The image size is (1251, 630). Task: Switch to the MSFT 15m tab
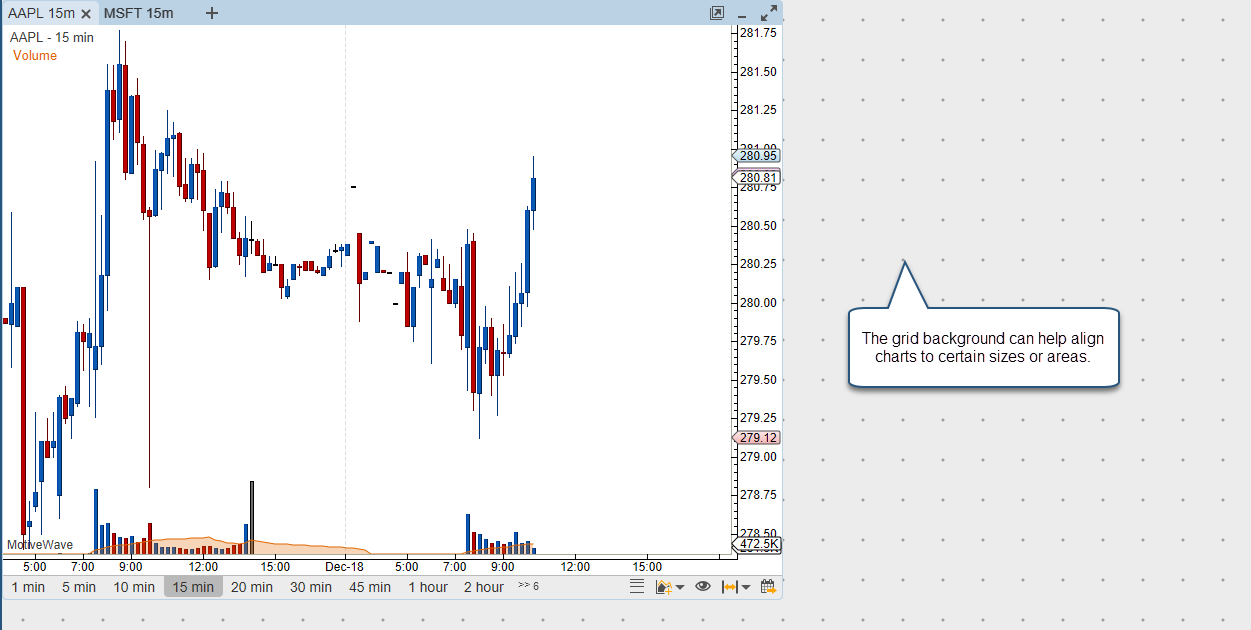pos(138,13)
